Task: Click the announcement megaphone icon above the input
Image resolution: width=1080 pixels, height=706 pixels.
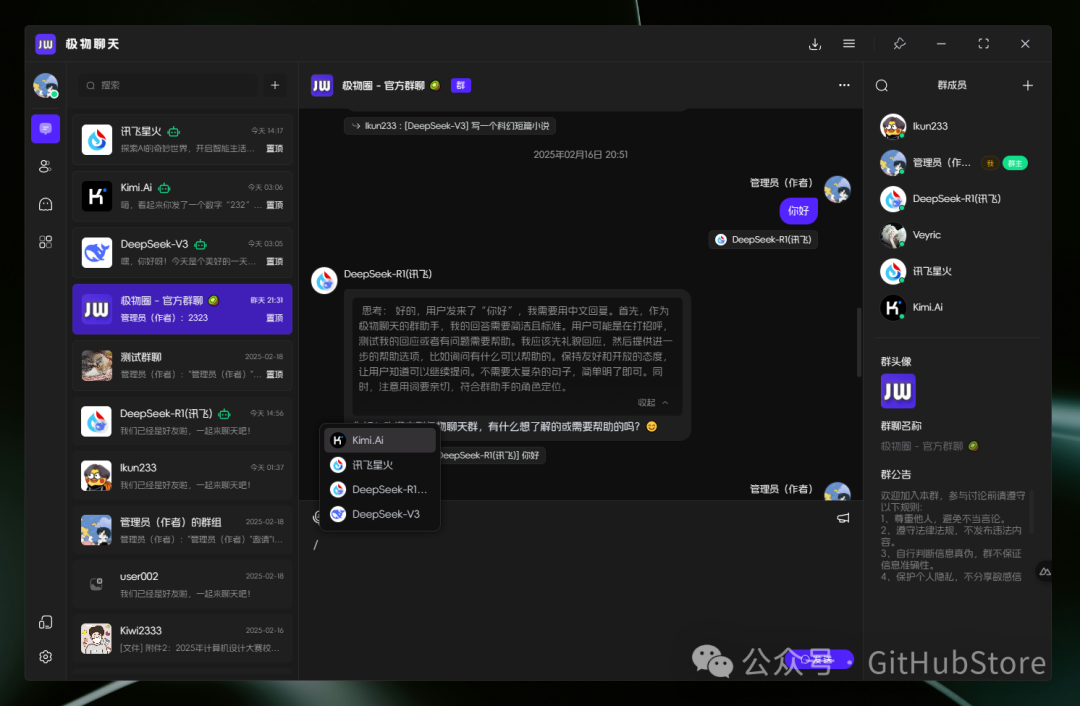Action: tap(843, 518)
